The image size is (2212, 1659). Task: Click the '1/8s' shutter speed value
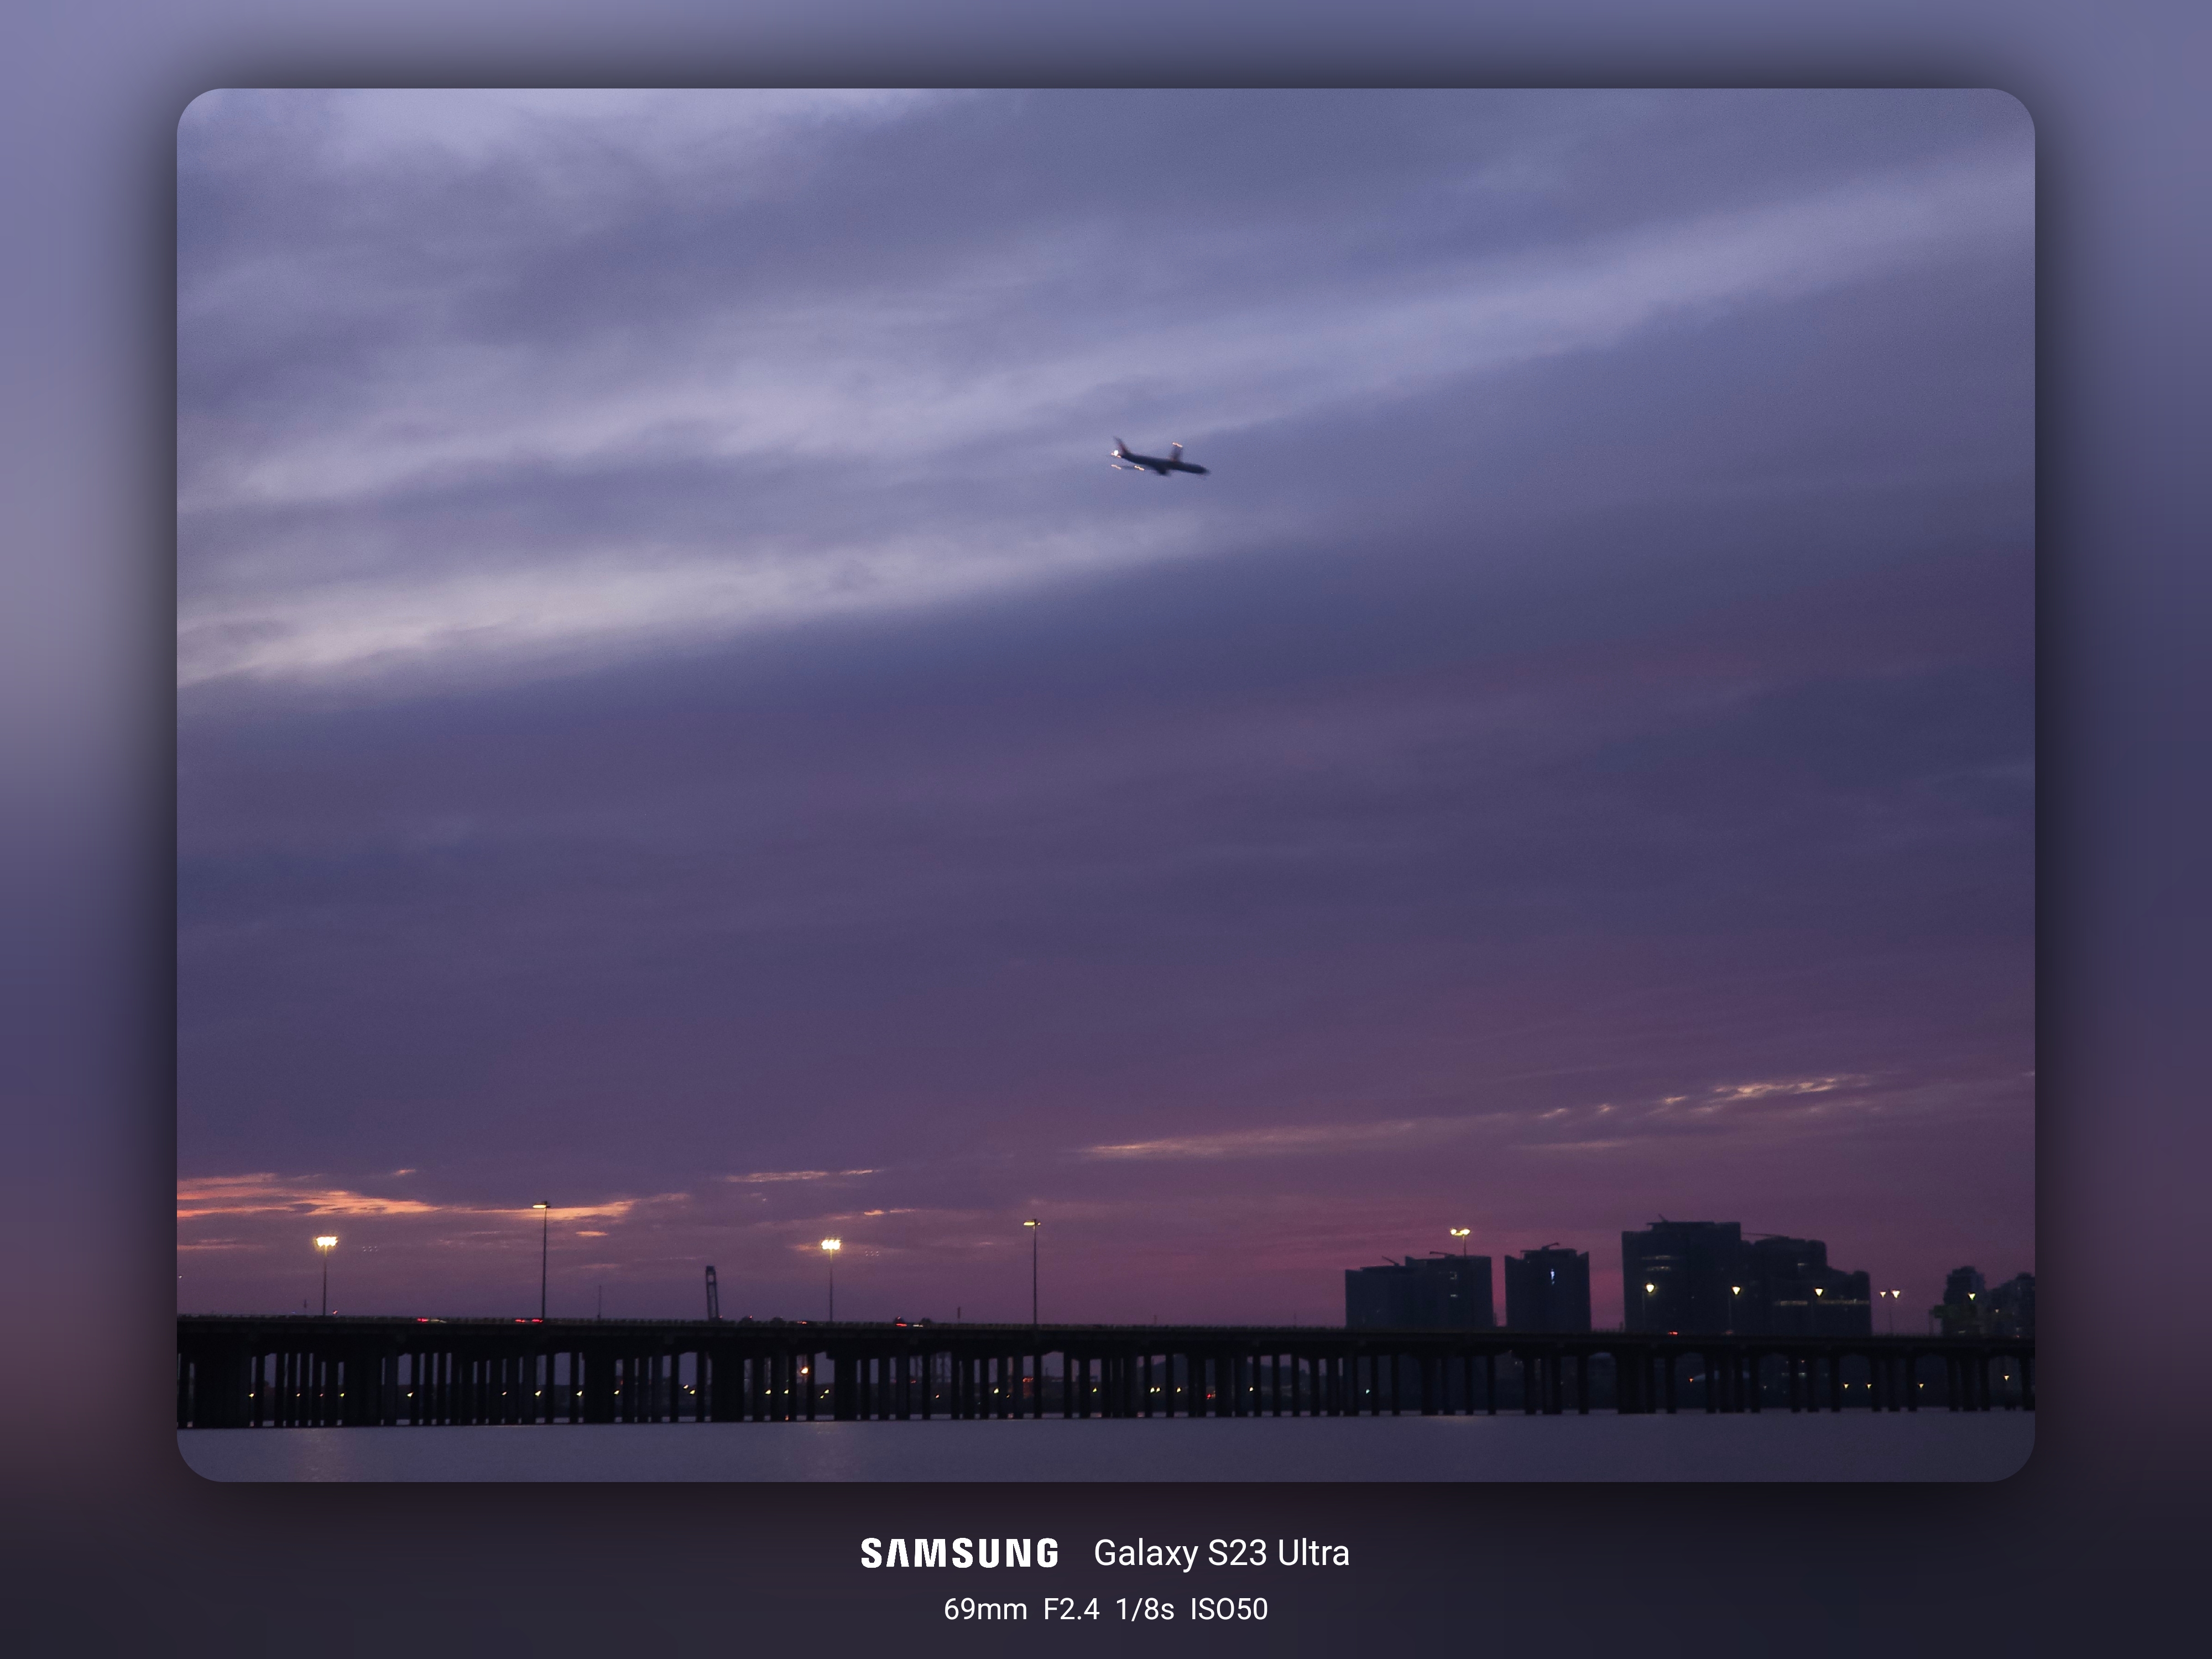tap(1144, 1609)
